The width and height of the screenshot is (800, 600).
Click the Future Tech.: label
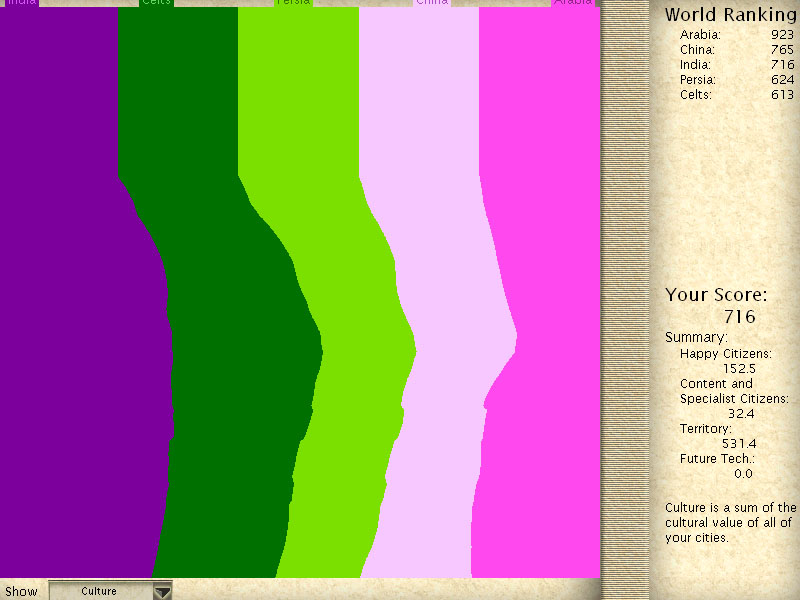pyautogui.click(x=717, y=458)
